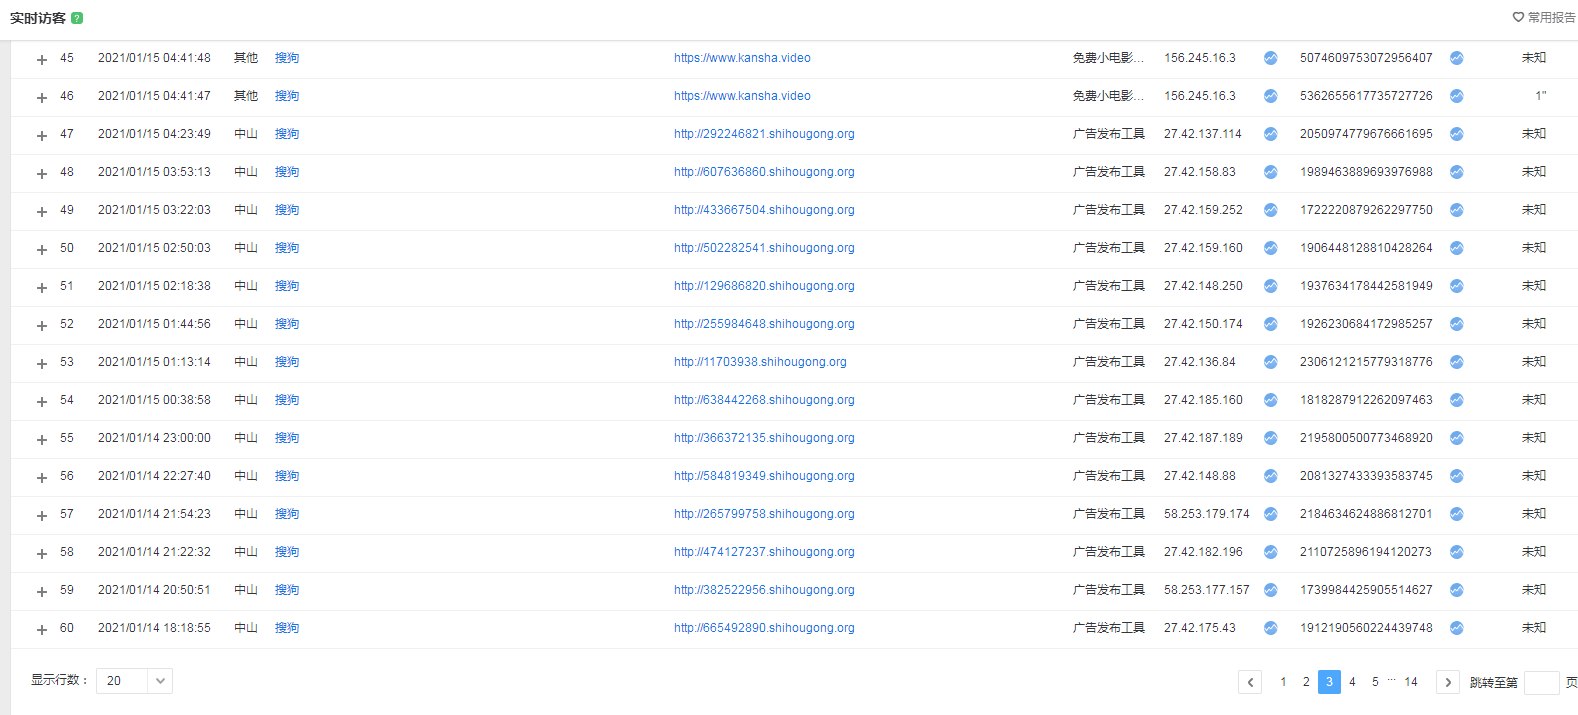Open http://11703938.shihougong.org link
Screen dimensions: 1578x715
click(760, 362)
